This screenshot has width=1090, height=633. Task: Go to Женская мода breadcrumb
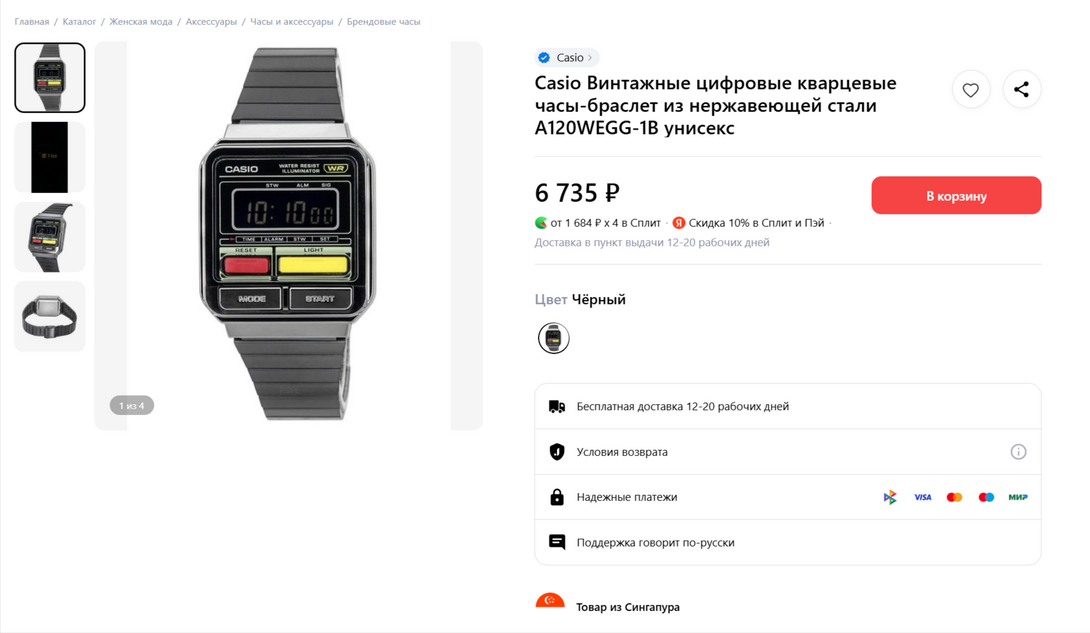tap(140, 22)
